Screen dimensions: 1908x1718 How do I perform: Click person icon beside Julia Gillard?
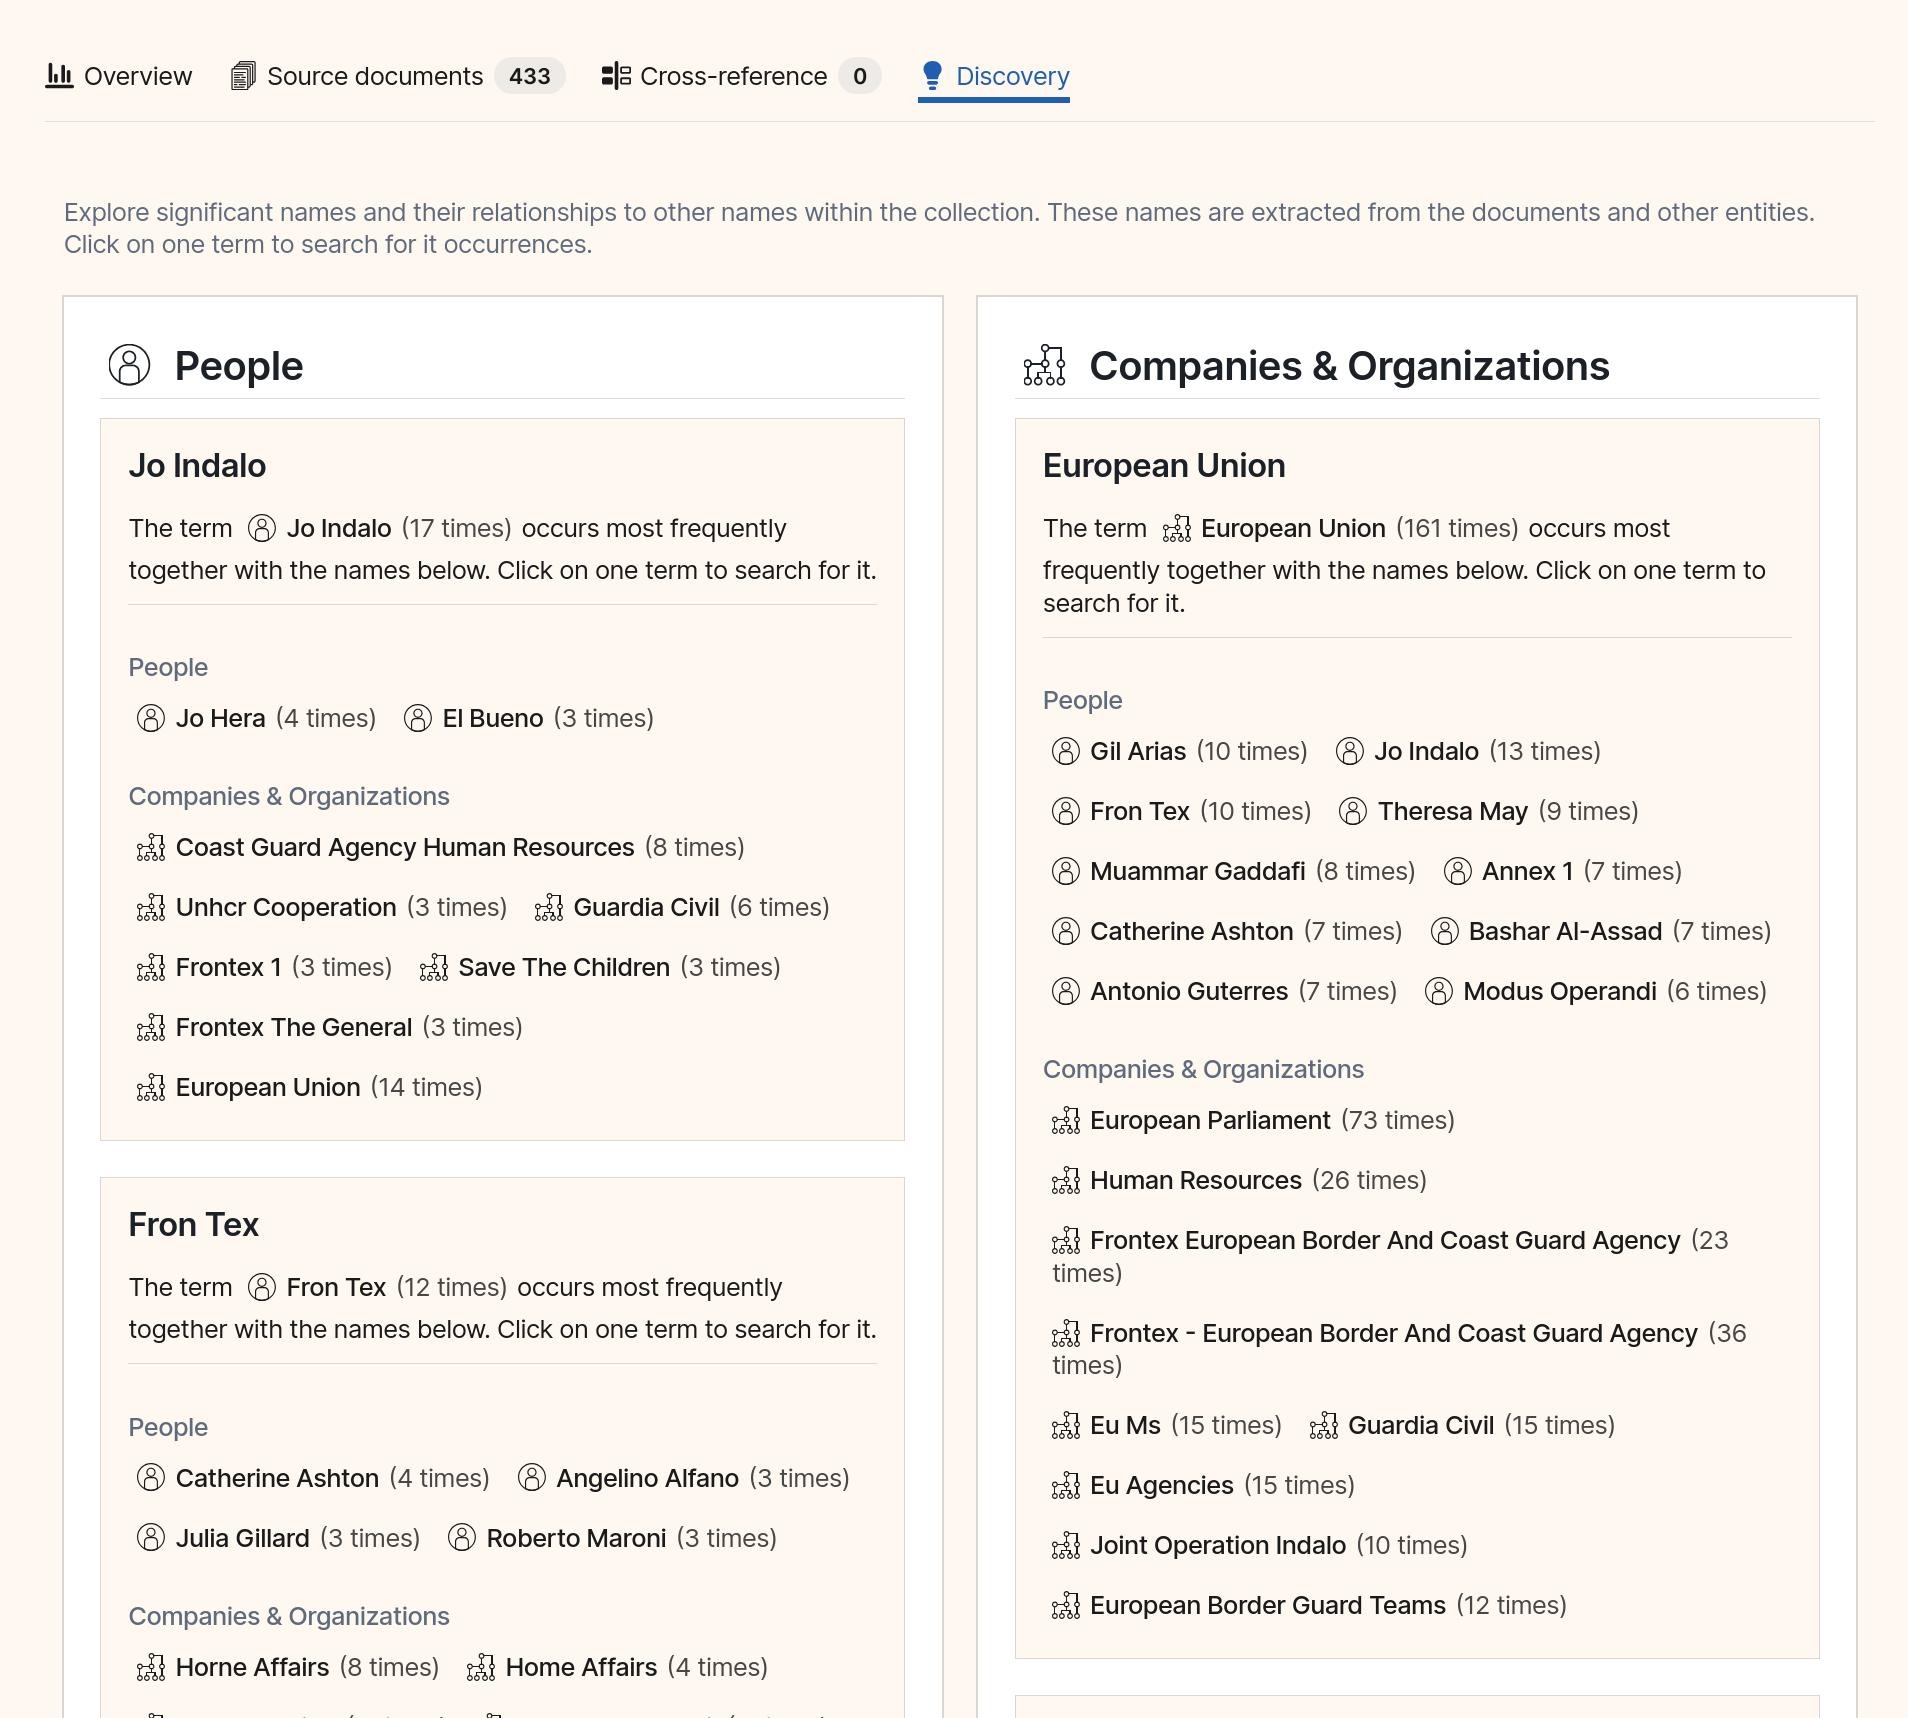tap(151, 1538)
